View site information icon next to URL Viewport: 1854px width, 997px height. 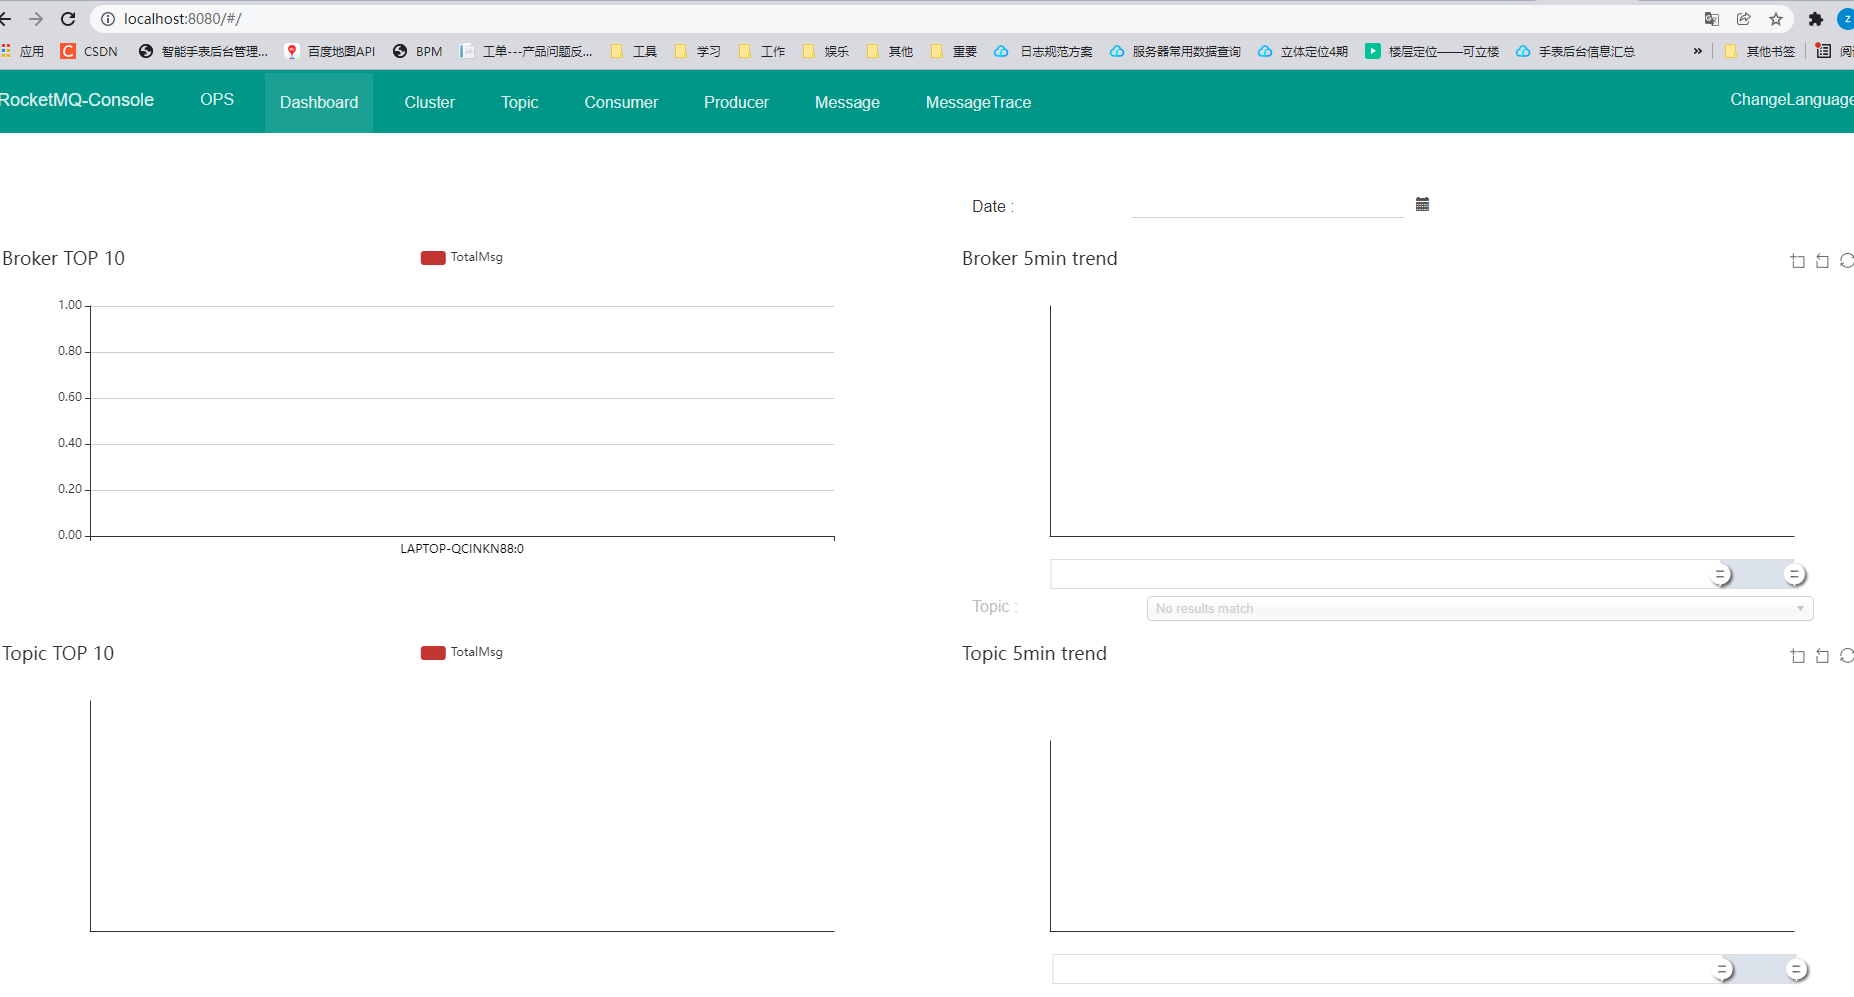point(108,19)
